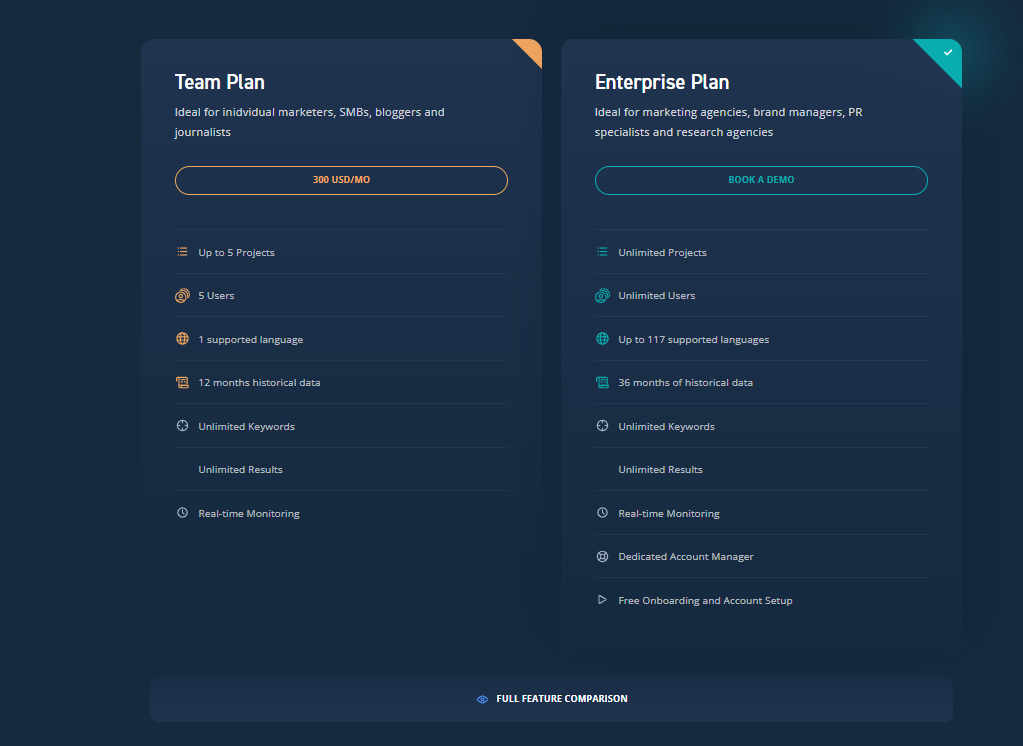Screen dimensions: 1023x746
Task: Click the icon beside 36 months of historical data
Action: click(x=603, y=382)
